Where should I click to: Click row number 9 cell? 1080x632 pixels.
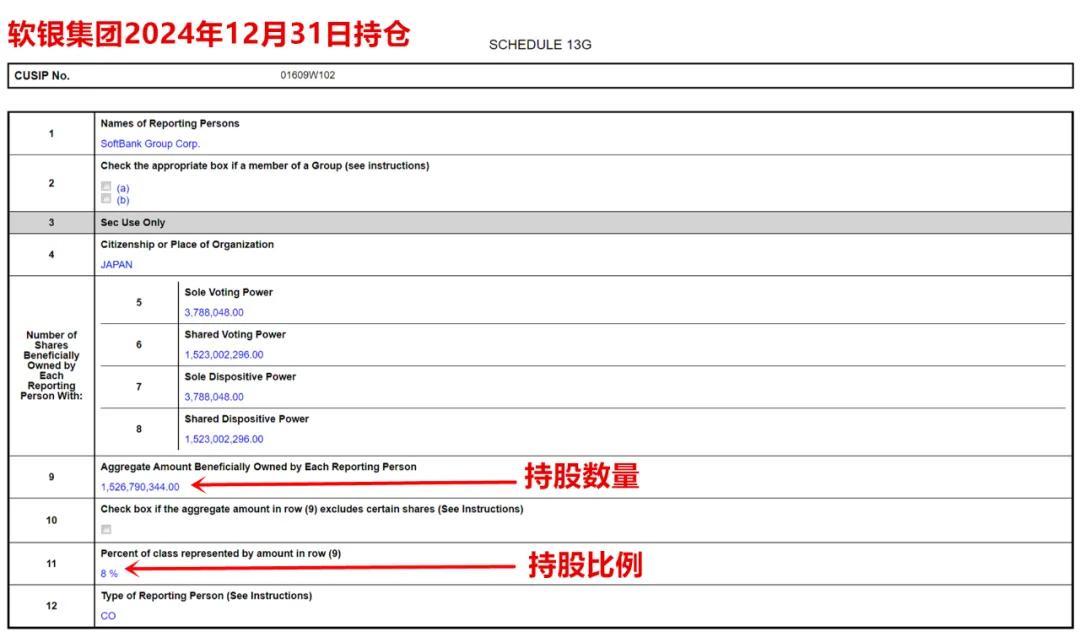pyautogui.click(x=52, y=477)
